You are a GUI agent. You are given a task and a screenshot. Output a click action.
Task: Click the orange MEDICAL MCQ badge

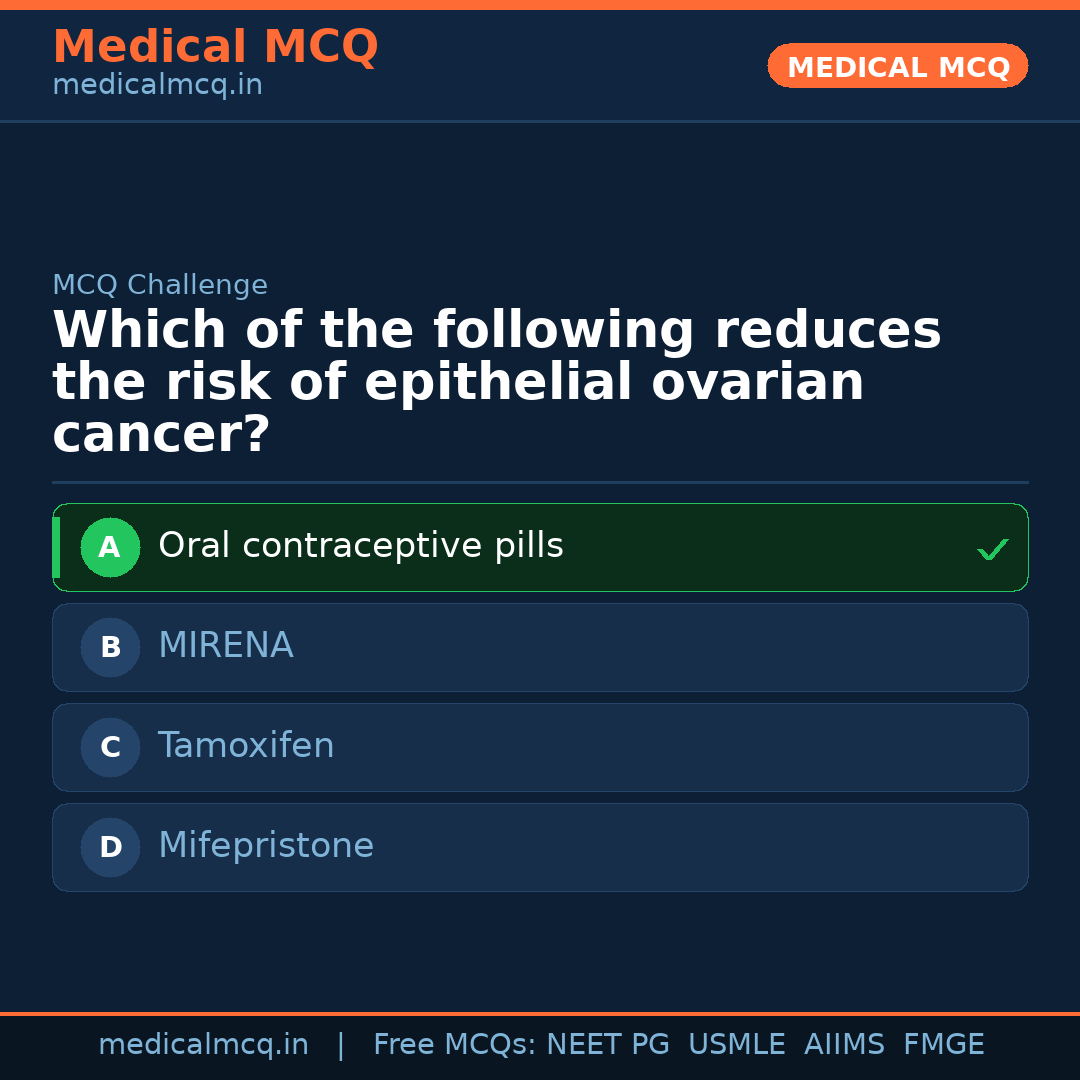[897, 66]
